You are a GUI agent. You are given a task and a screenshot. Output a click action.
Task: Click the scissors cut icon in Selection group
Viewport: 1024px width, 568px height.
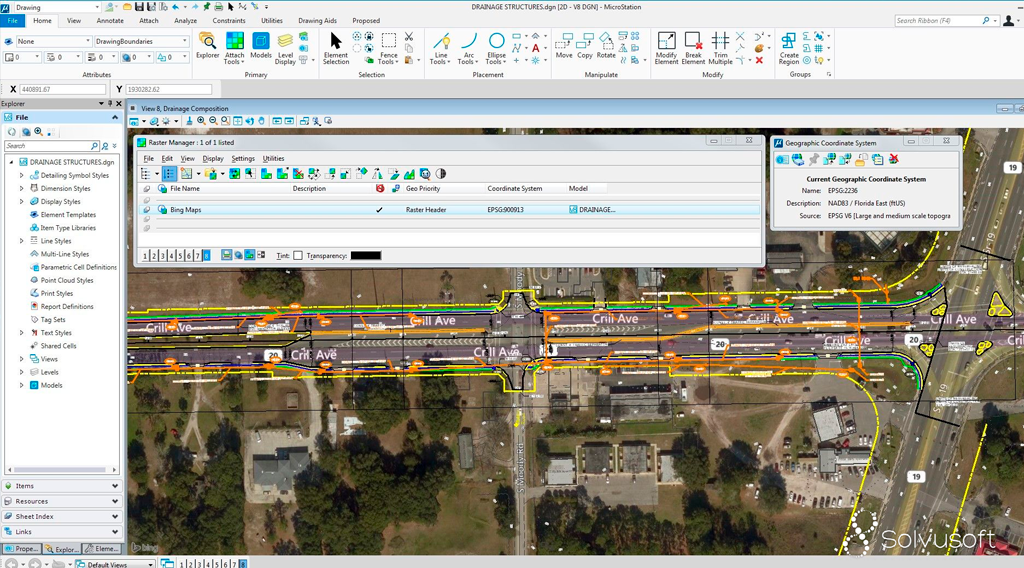tap(409, 37)
